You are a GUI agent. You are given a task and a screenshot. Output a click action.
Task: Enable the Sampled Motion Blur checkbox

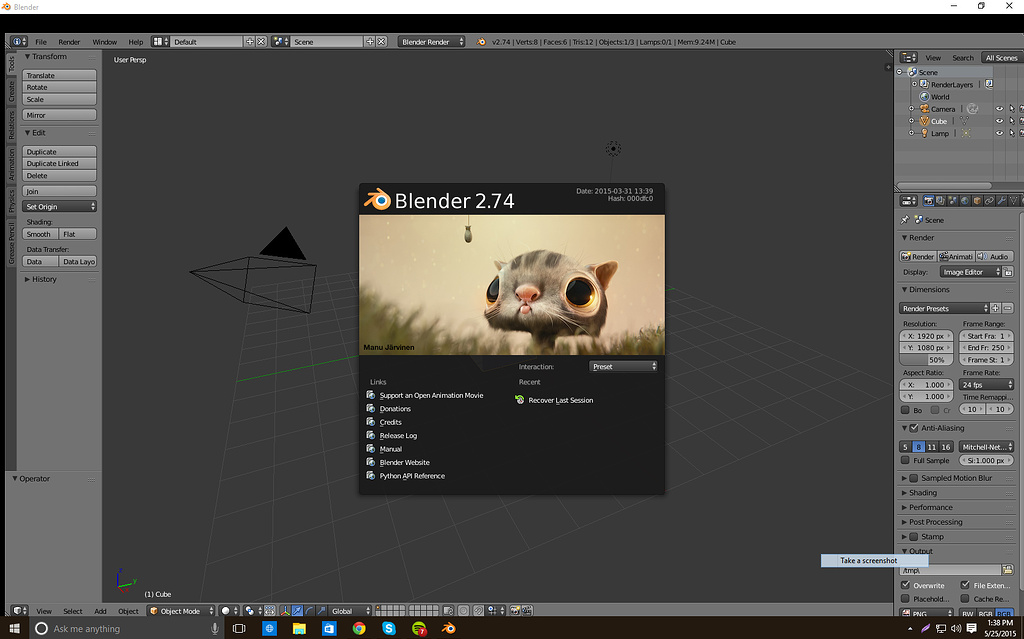click(914, 478)
